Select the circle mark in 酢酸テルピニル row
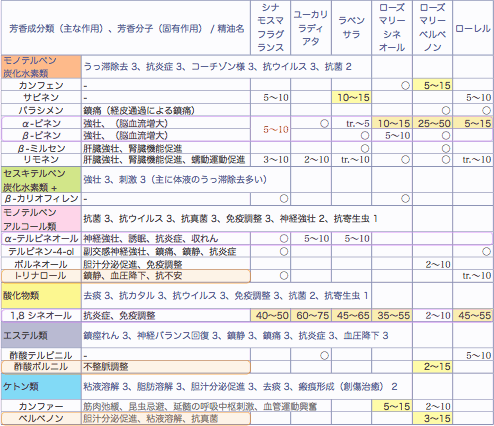 [324, 356]
